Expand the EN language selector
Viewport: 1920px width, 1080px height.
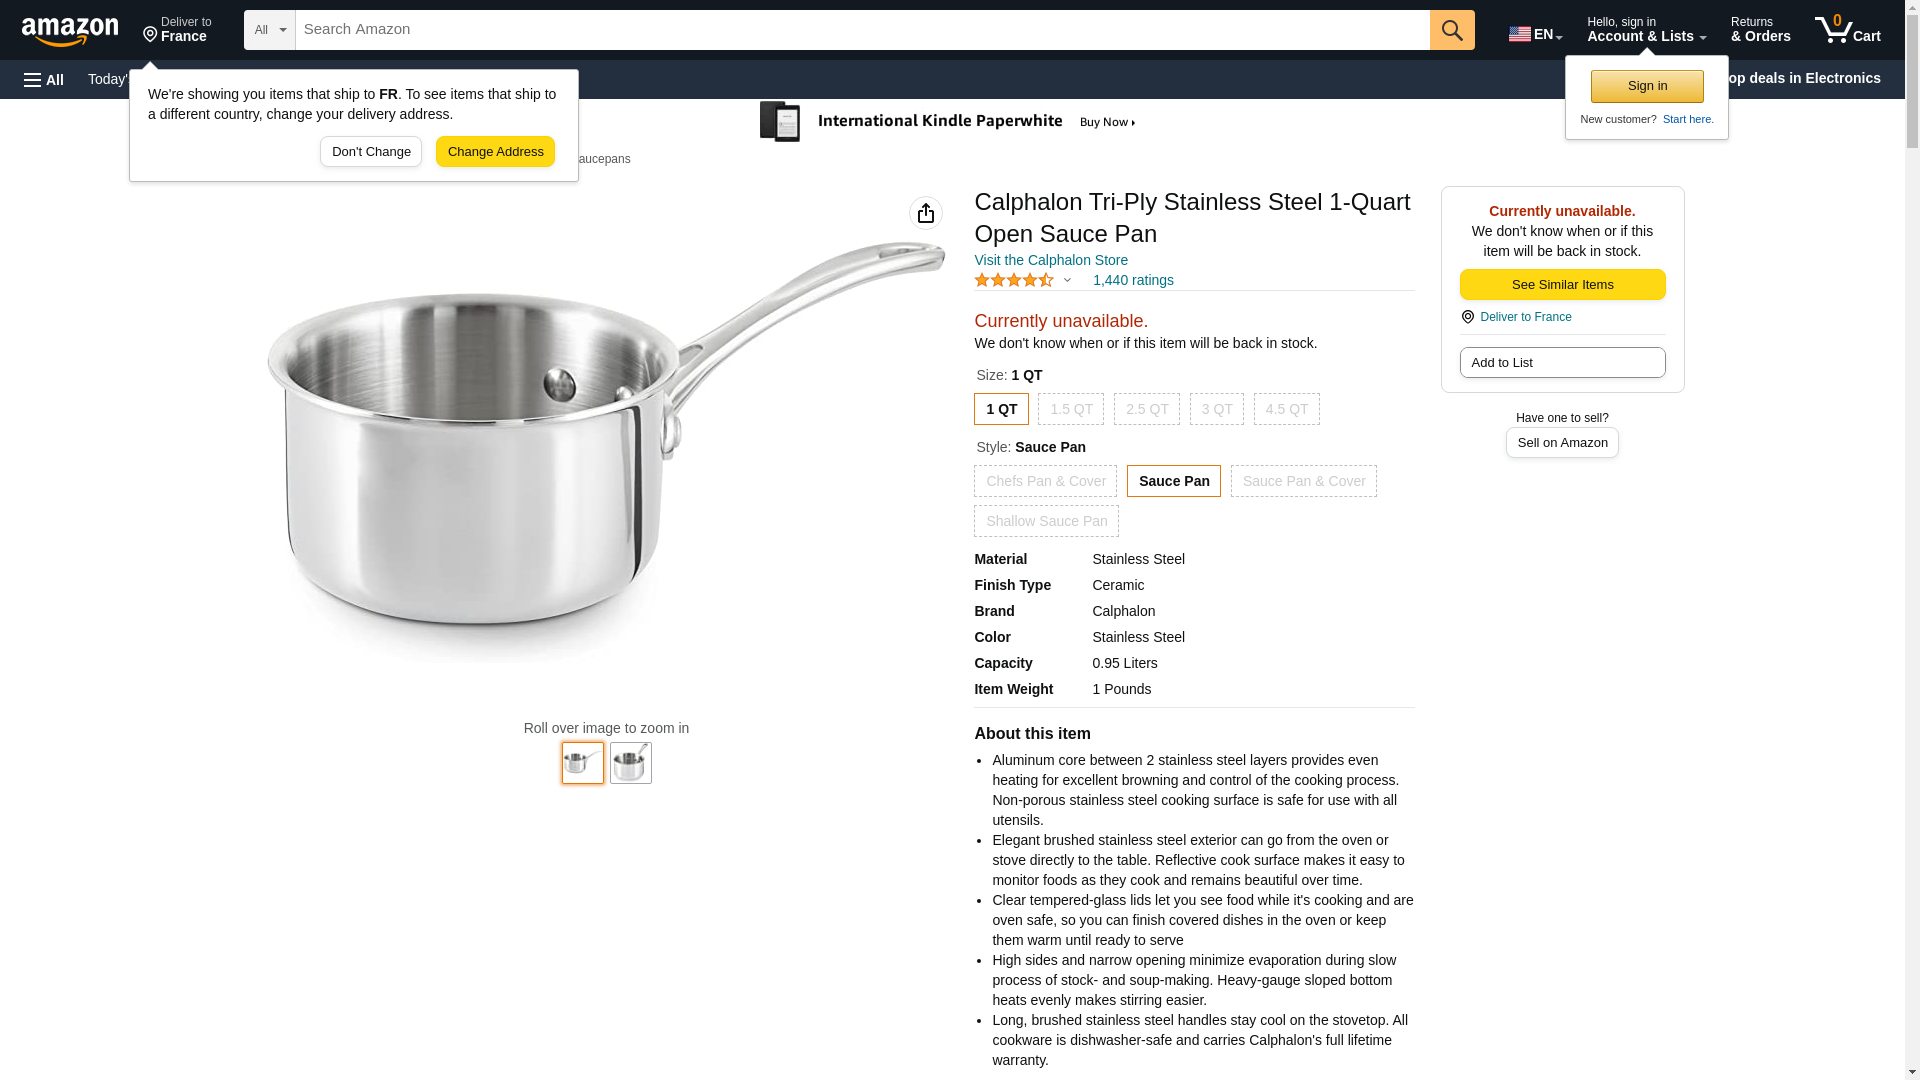1535,33
